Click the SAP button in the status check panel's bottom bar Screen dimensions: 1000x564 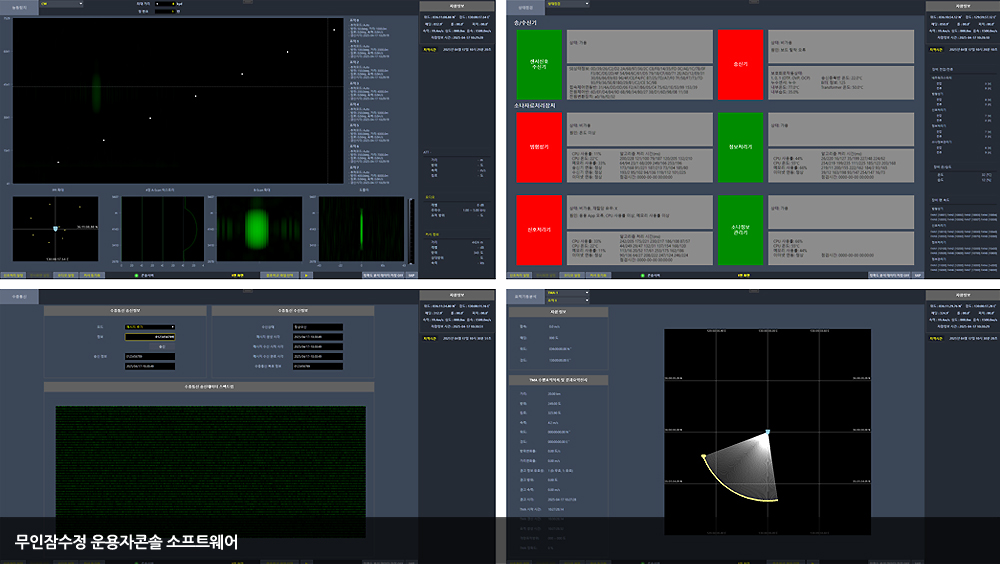(x=918, y=275)
